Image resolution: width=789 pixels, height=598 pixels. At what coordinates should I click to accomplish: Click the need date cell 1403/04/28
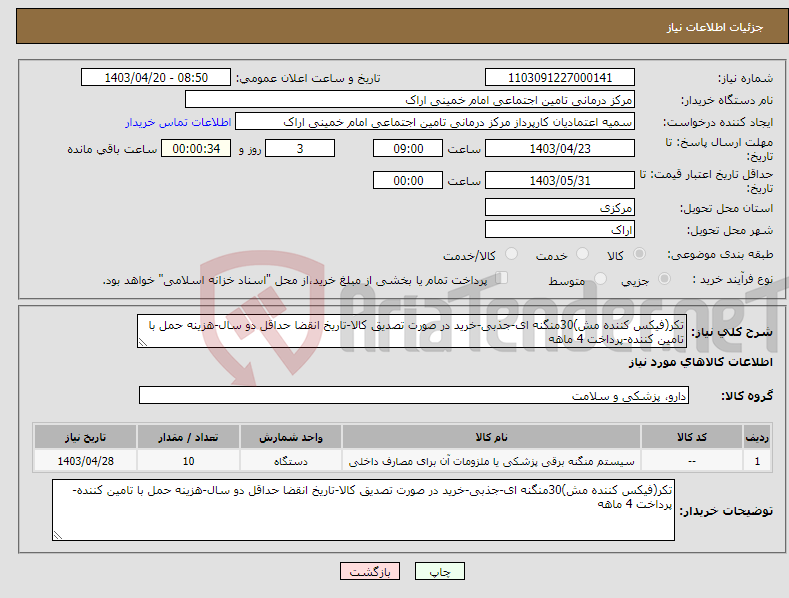click(86, 461)
